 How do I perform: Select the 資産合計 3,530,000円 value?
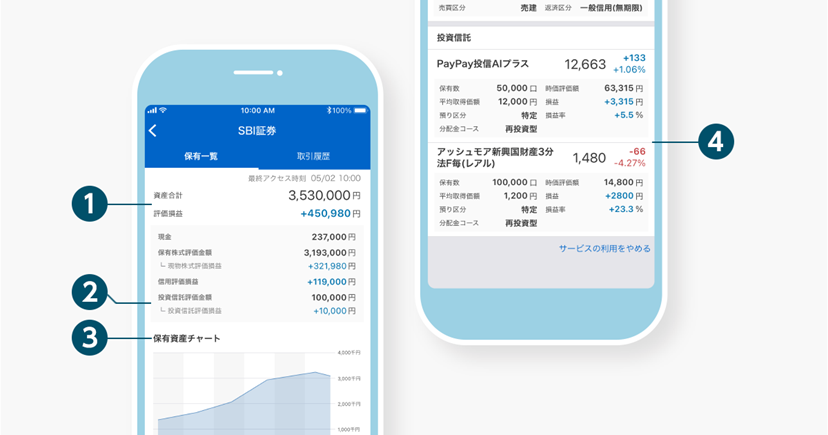(324, 195)
